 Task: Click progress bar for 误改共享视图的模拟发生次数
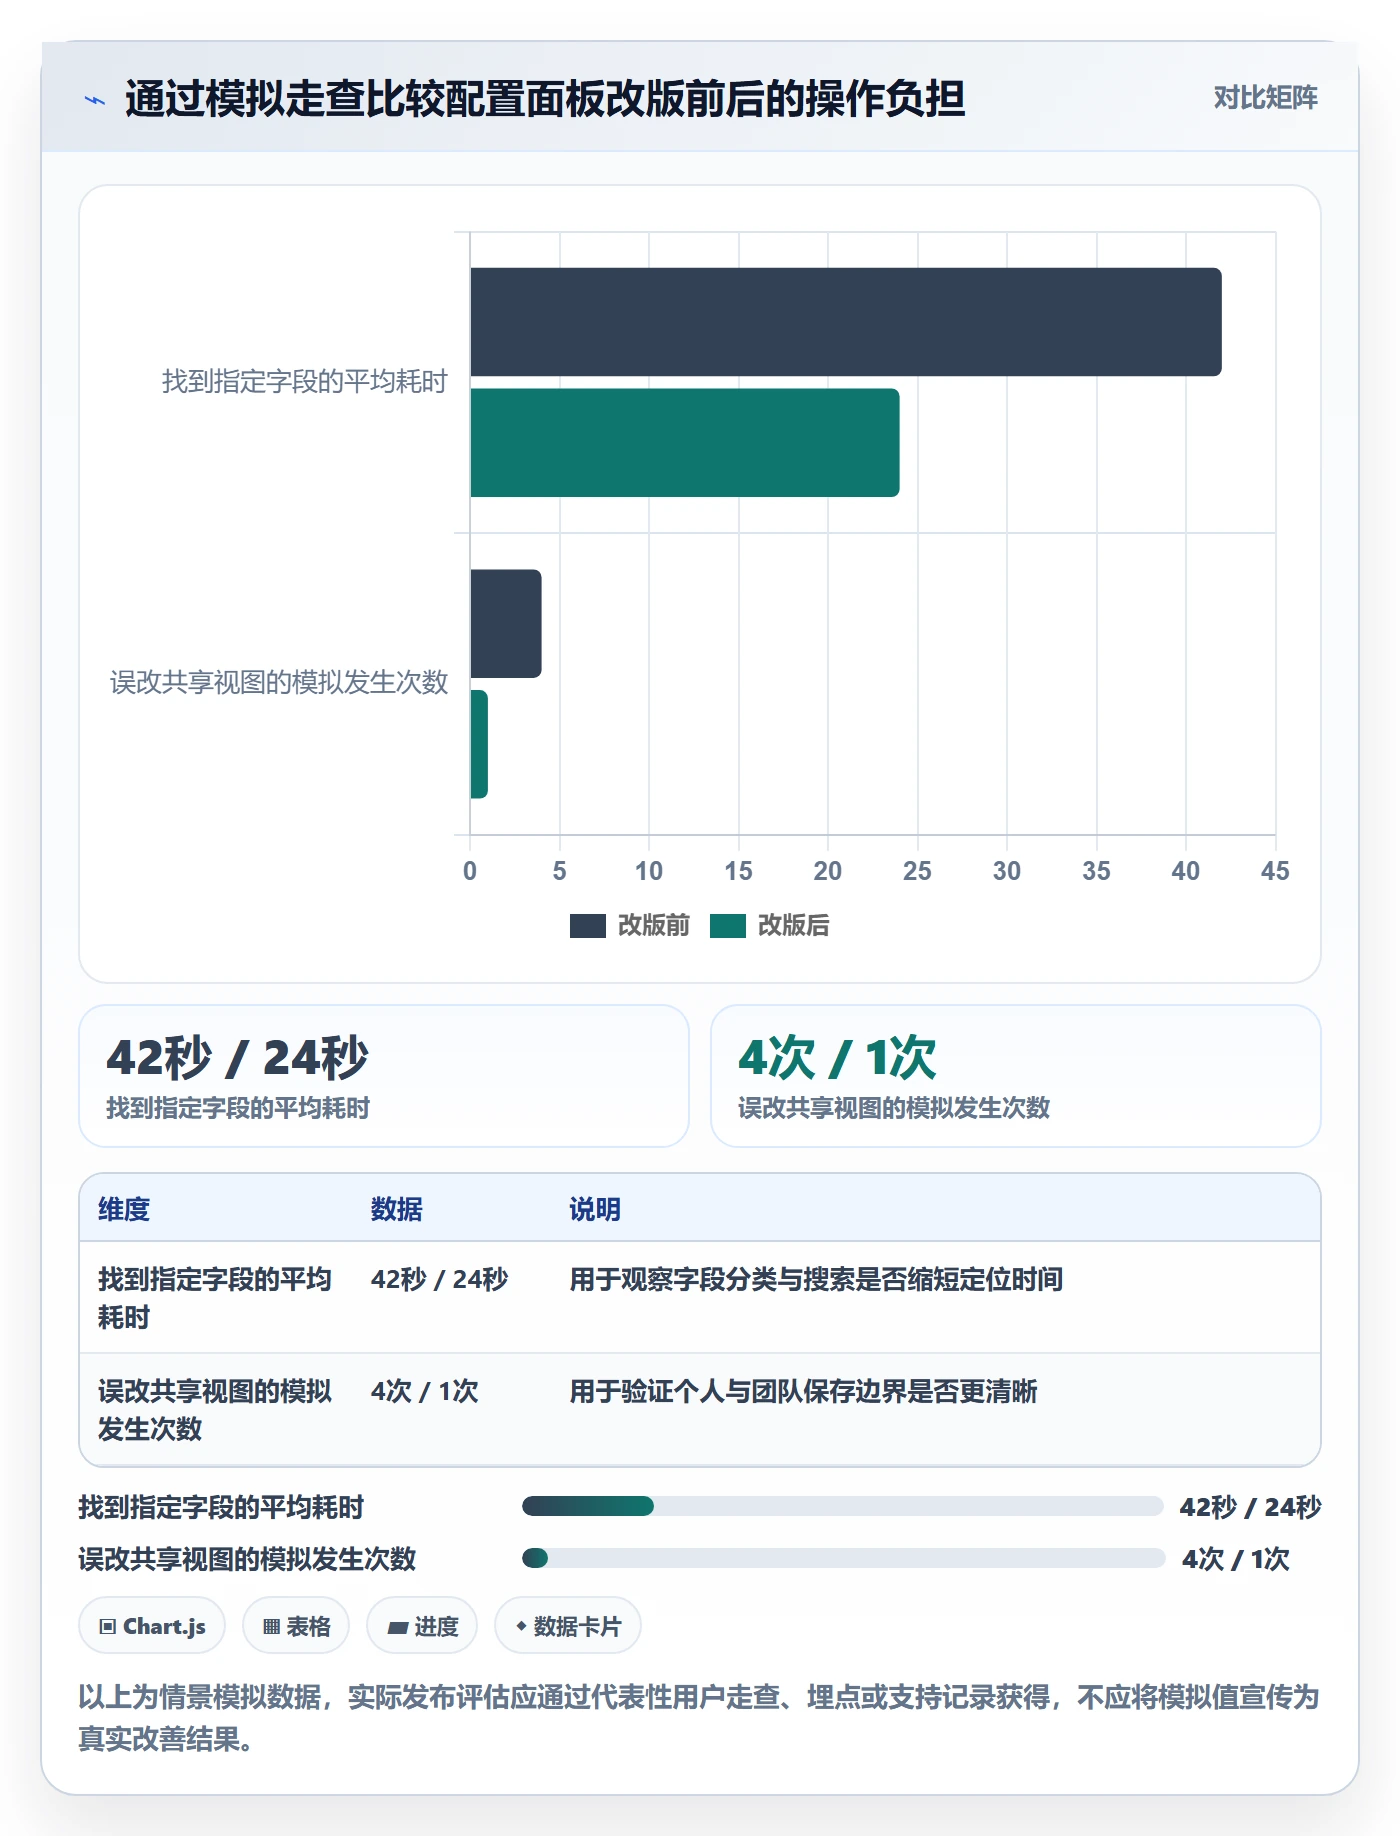coord(843,1558)
